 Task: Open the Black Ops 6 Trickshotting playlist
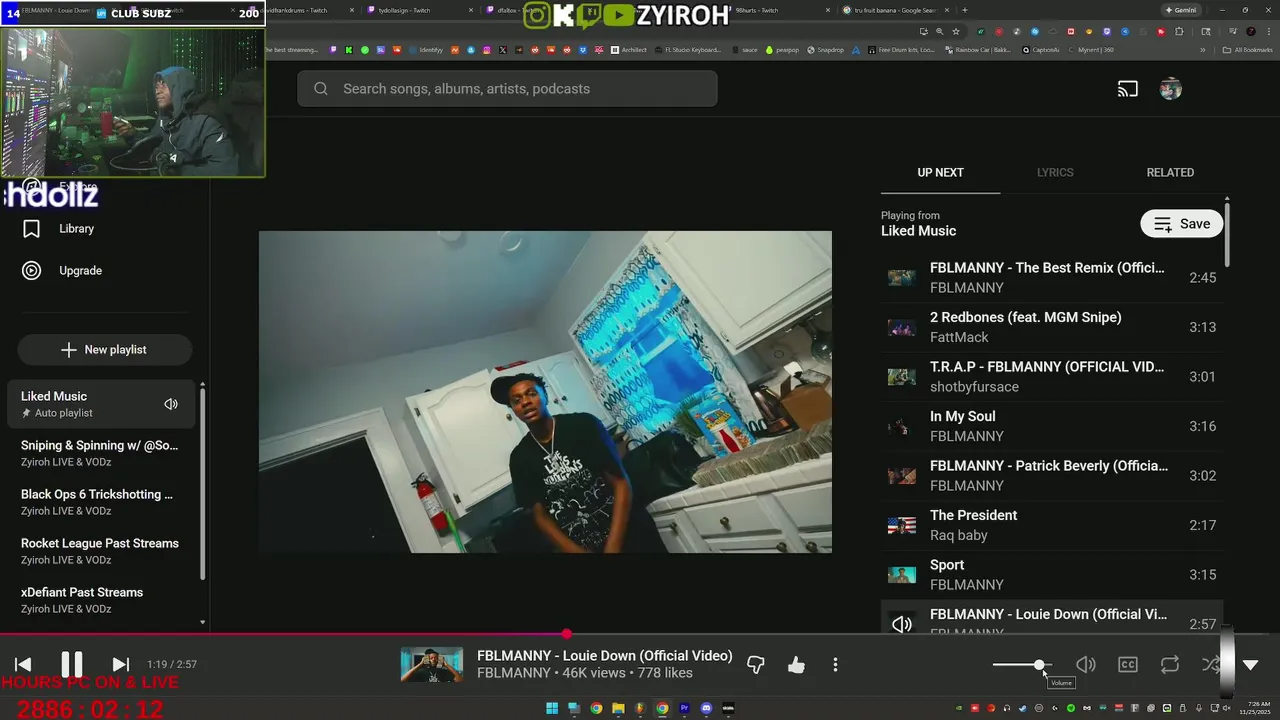[102, 502]
